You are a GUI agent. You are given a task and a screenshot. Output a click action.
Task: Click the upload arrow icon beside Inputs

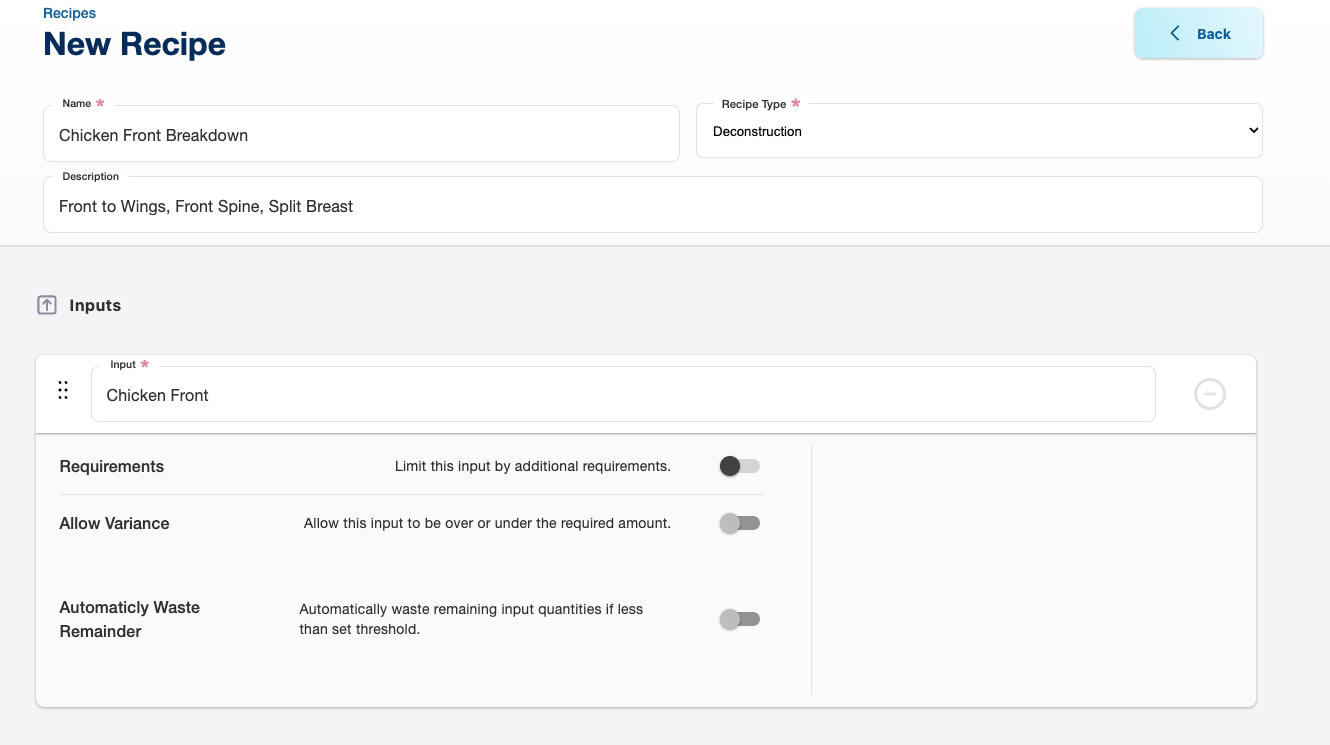pyautogui.click(x=47, y=306)
